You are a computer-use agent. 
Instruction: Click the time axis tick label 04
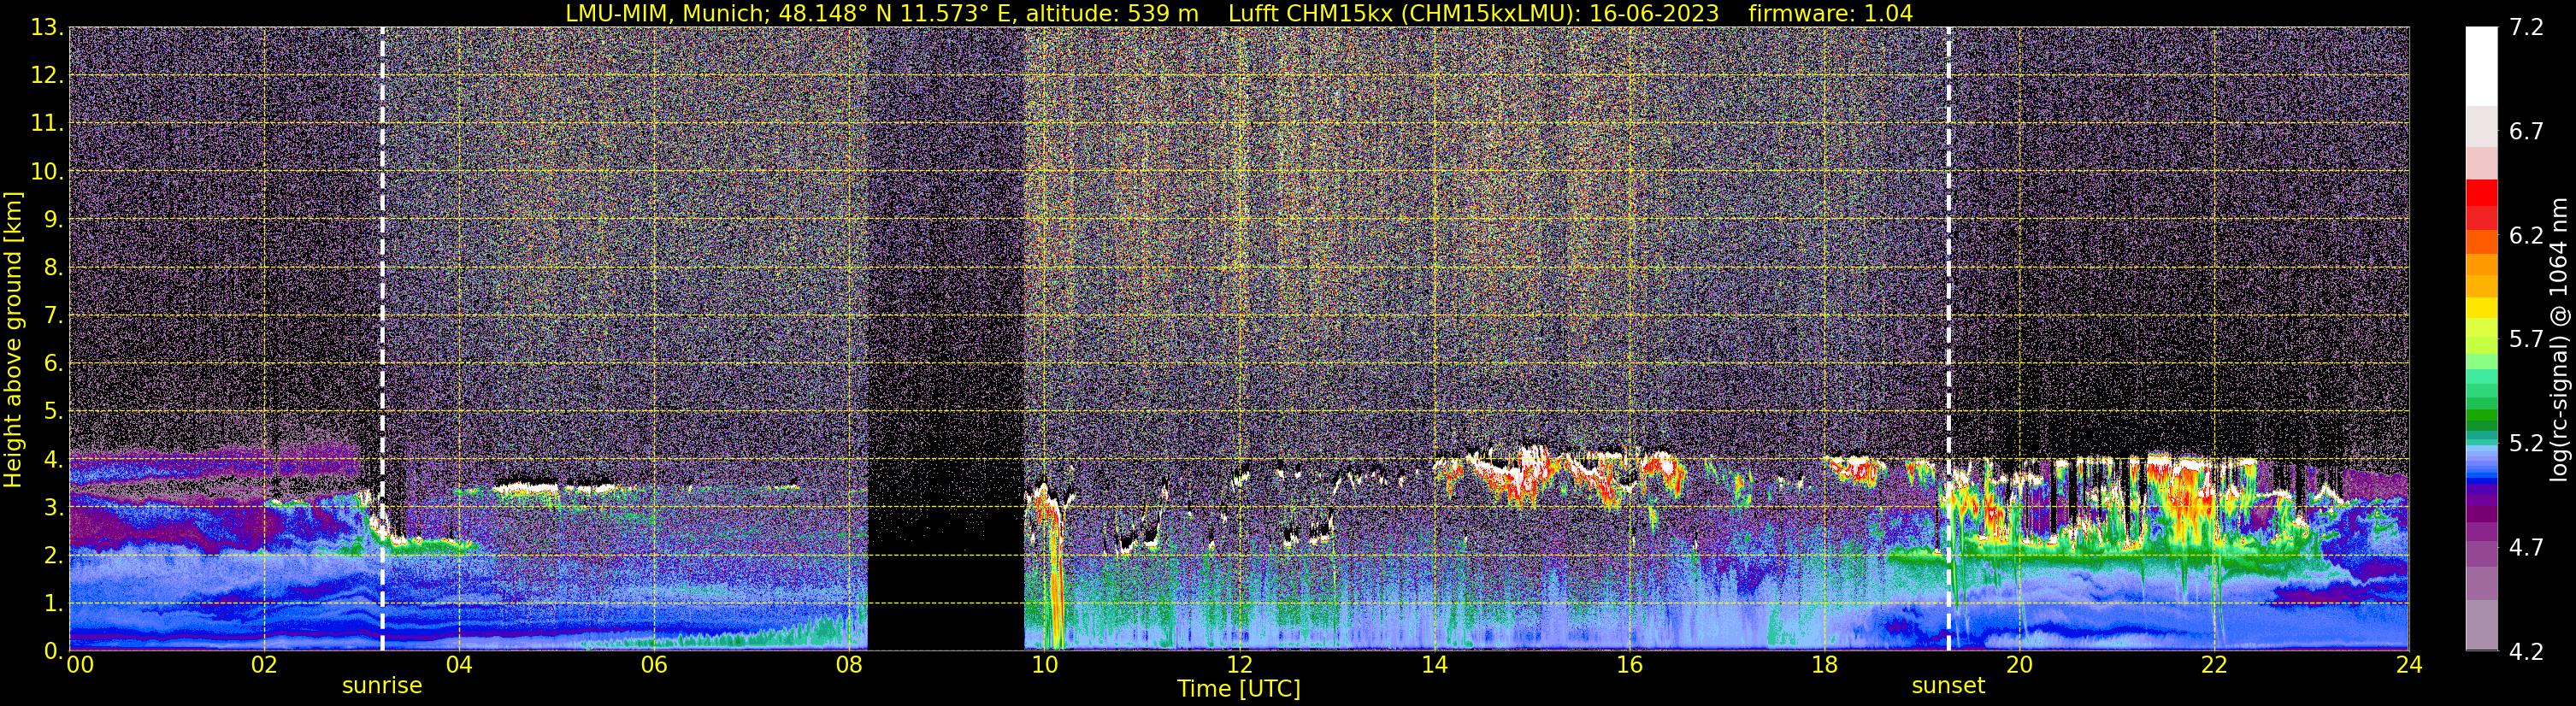pos(459,666)
